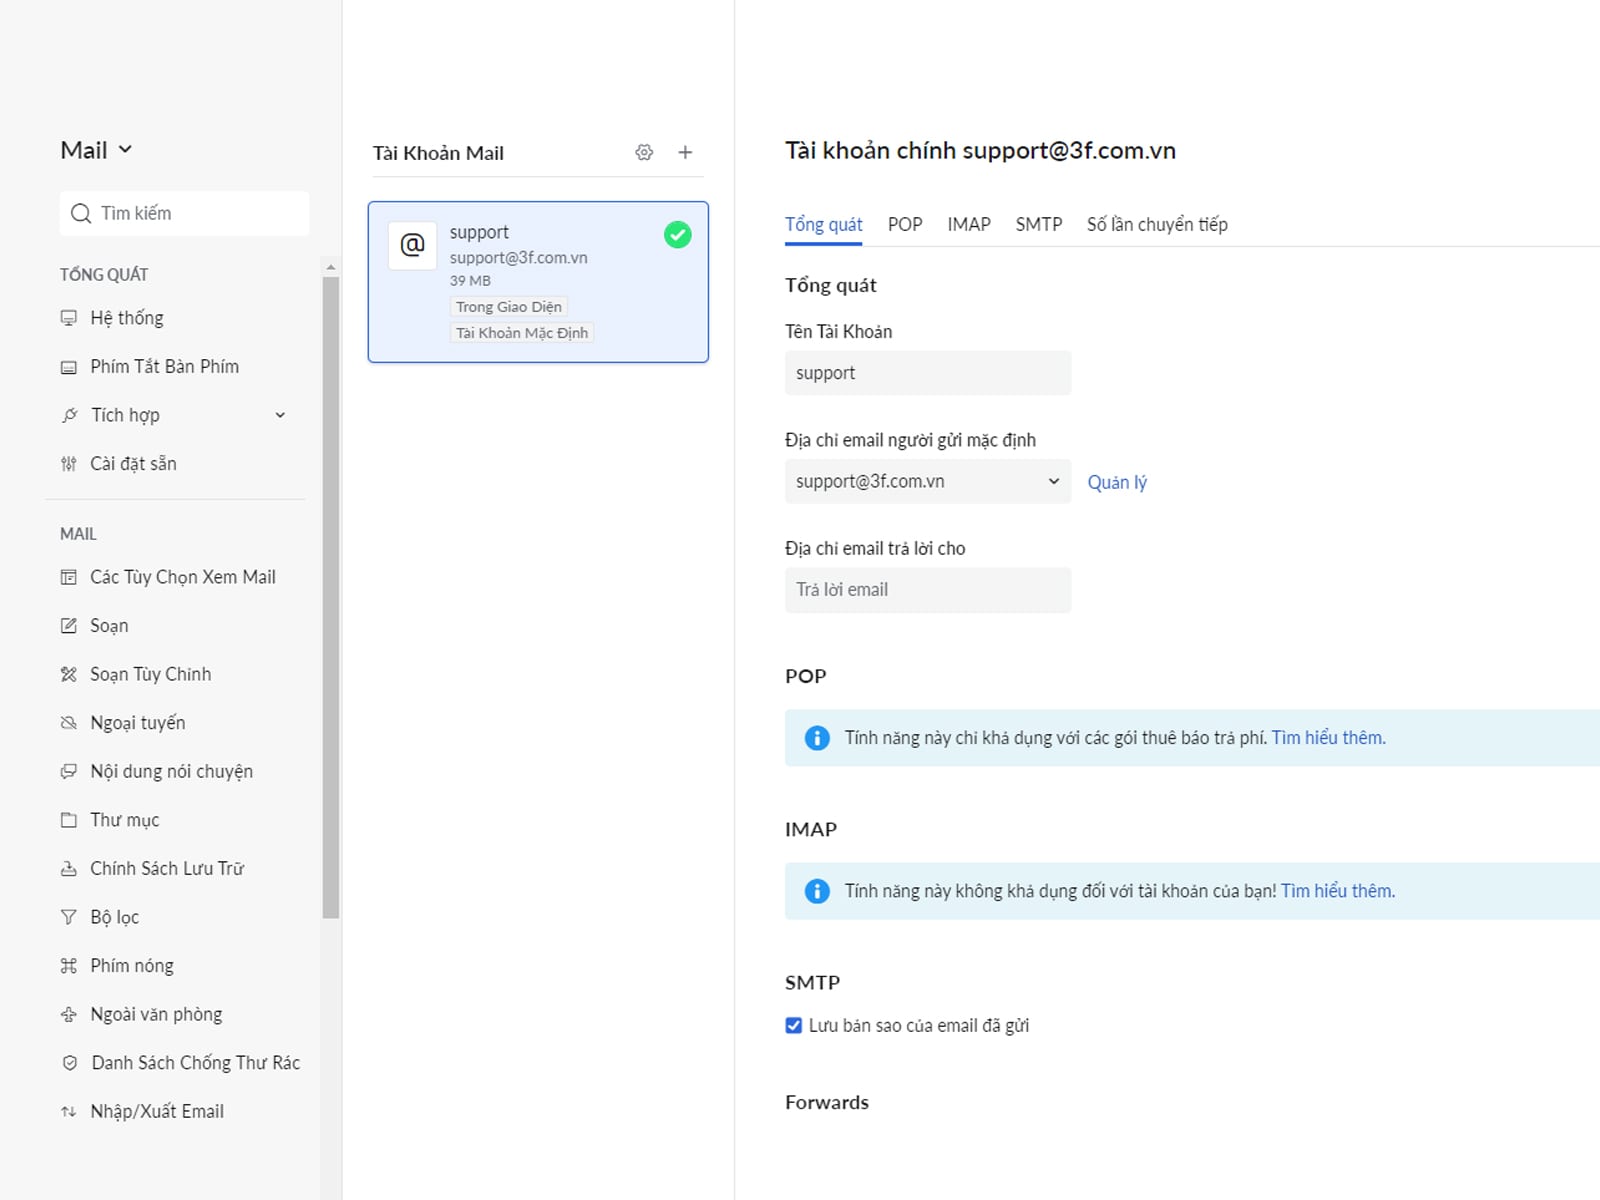The width and height of the screenshot is (1600, 1200).
Task: Click Tìm hiểu thêm in POP notice
Action: pos(1328,738)
